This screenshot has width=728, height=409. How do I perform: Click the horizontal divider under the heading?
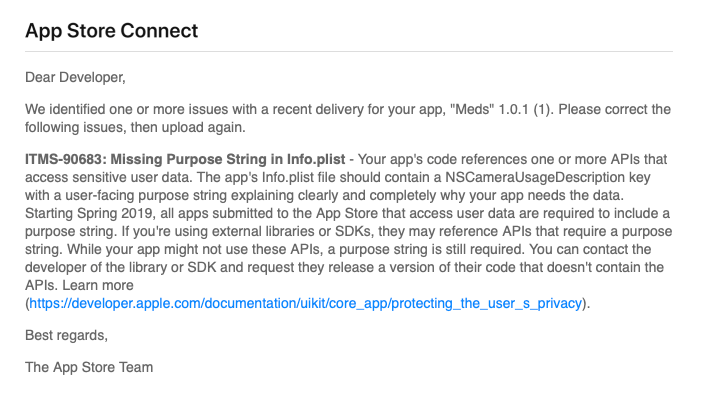tap(349, 52)
